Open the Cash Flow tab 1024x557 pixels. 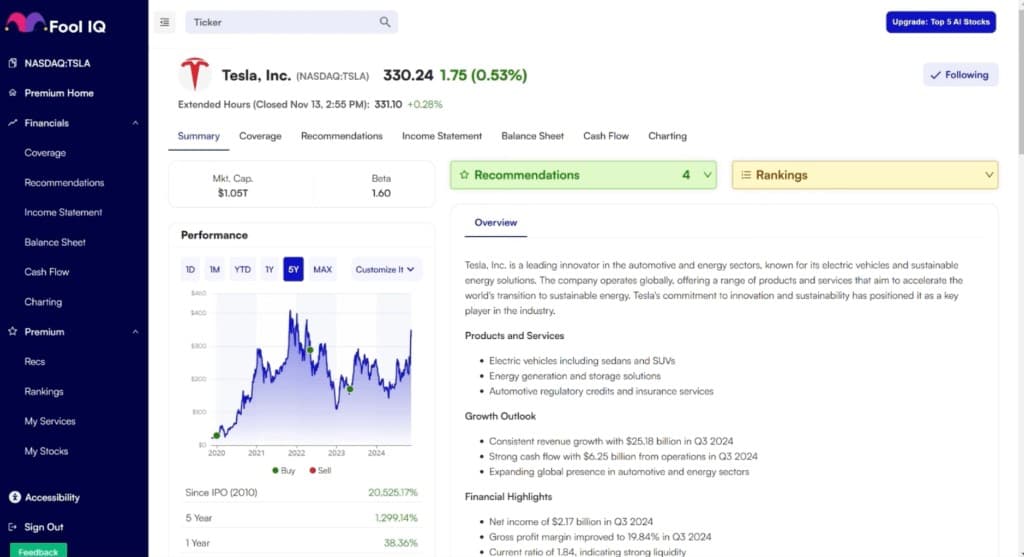[606, 136]
